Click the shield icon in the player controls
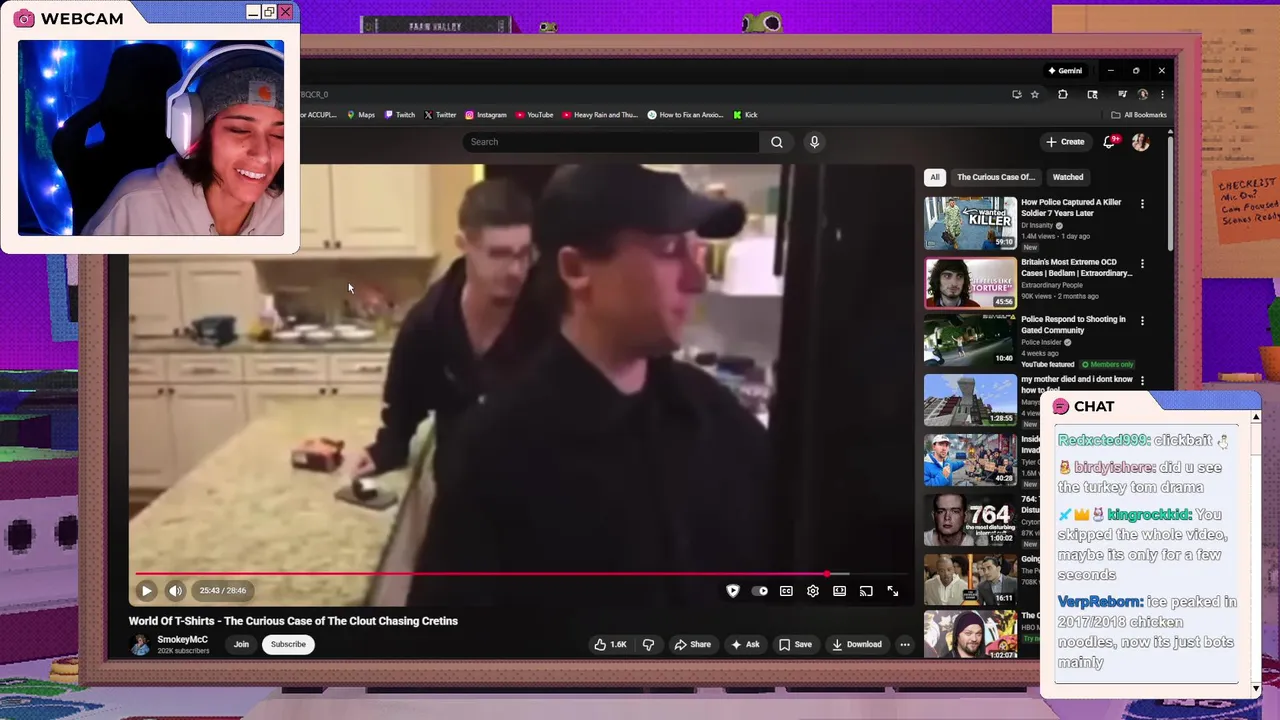 tap(733, 591)
